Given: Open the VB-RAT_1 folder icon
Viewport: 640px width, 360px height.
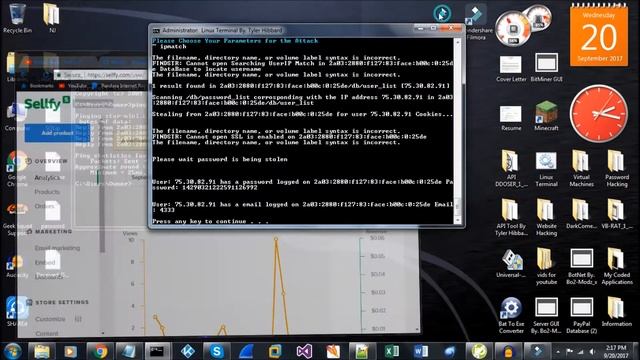Looking at the screenshot, I should pyautogui.click(x=617, y=214).
